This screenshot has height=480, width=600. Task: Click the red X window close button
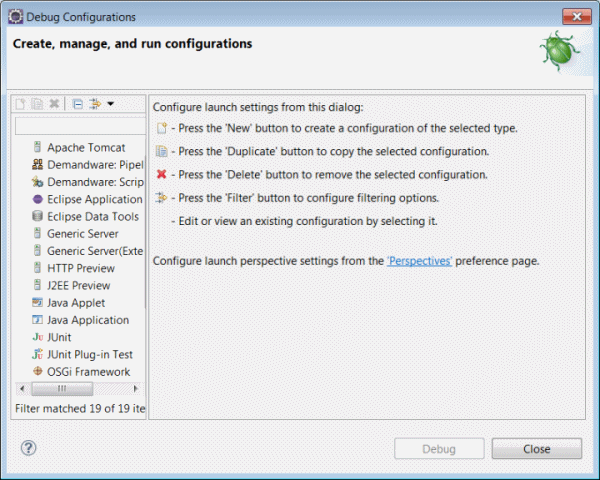[577, 16]
